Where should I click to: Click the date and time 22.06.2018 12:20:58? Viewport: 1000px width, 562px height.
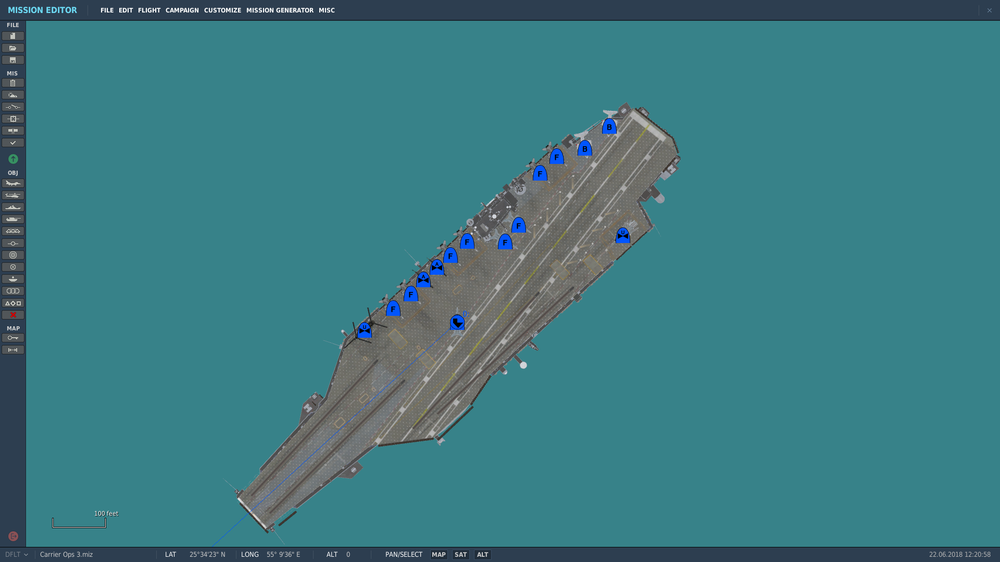[960, 554]
